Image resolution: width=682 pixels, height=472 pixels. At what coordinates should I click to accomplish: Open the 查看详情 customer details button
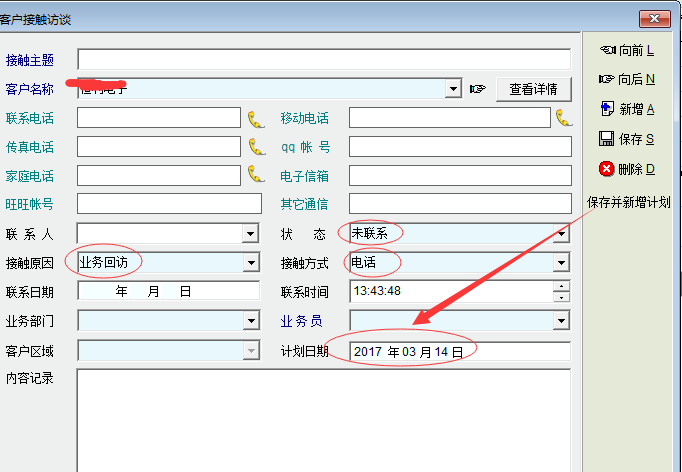pos(534,89)
